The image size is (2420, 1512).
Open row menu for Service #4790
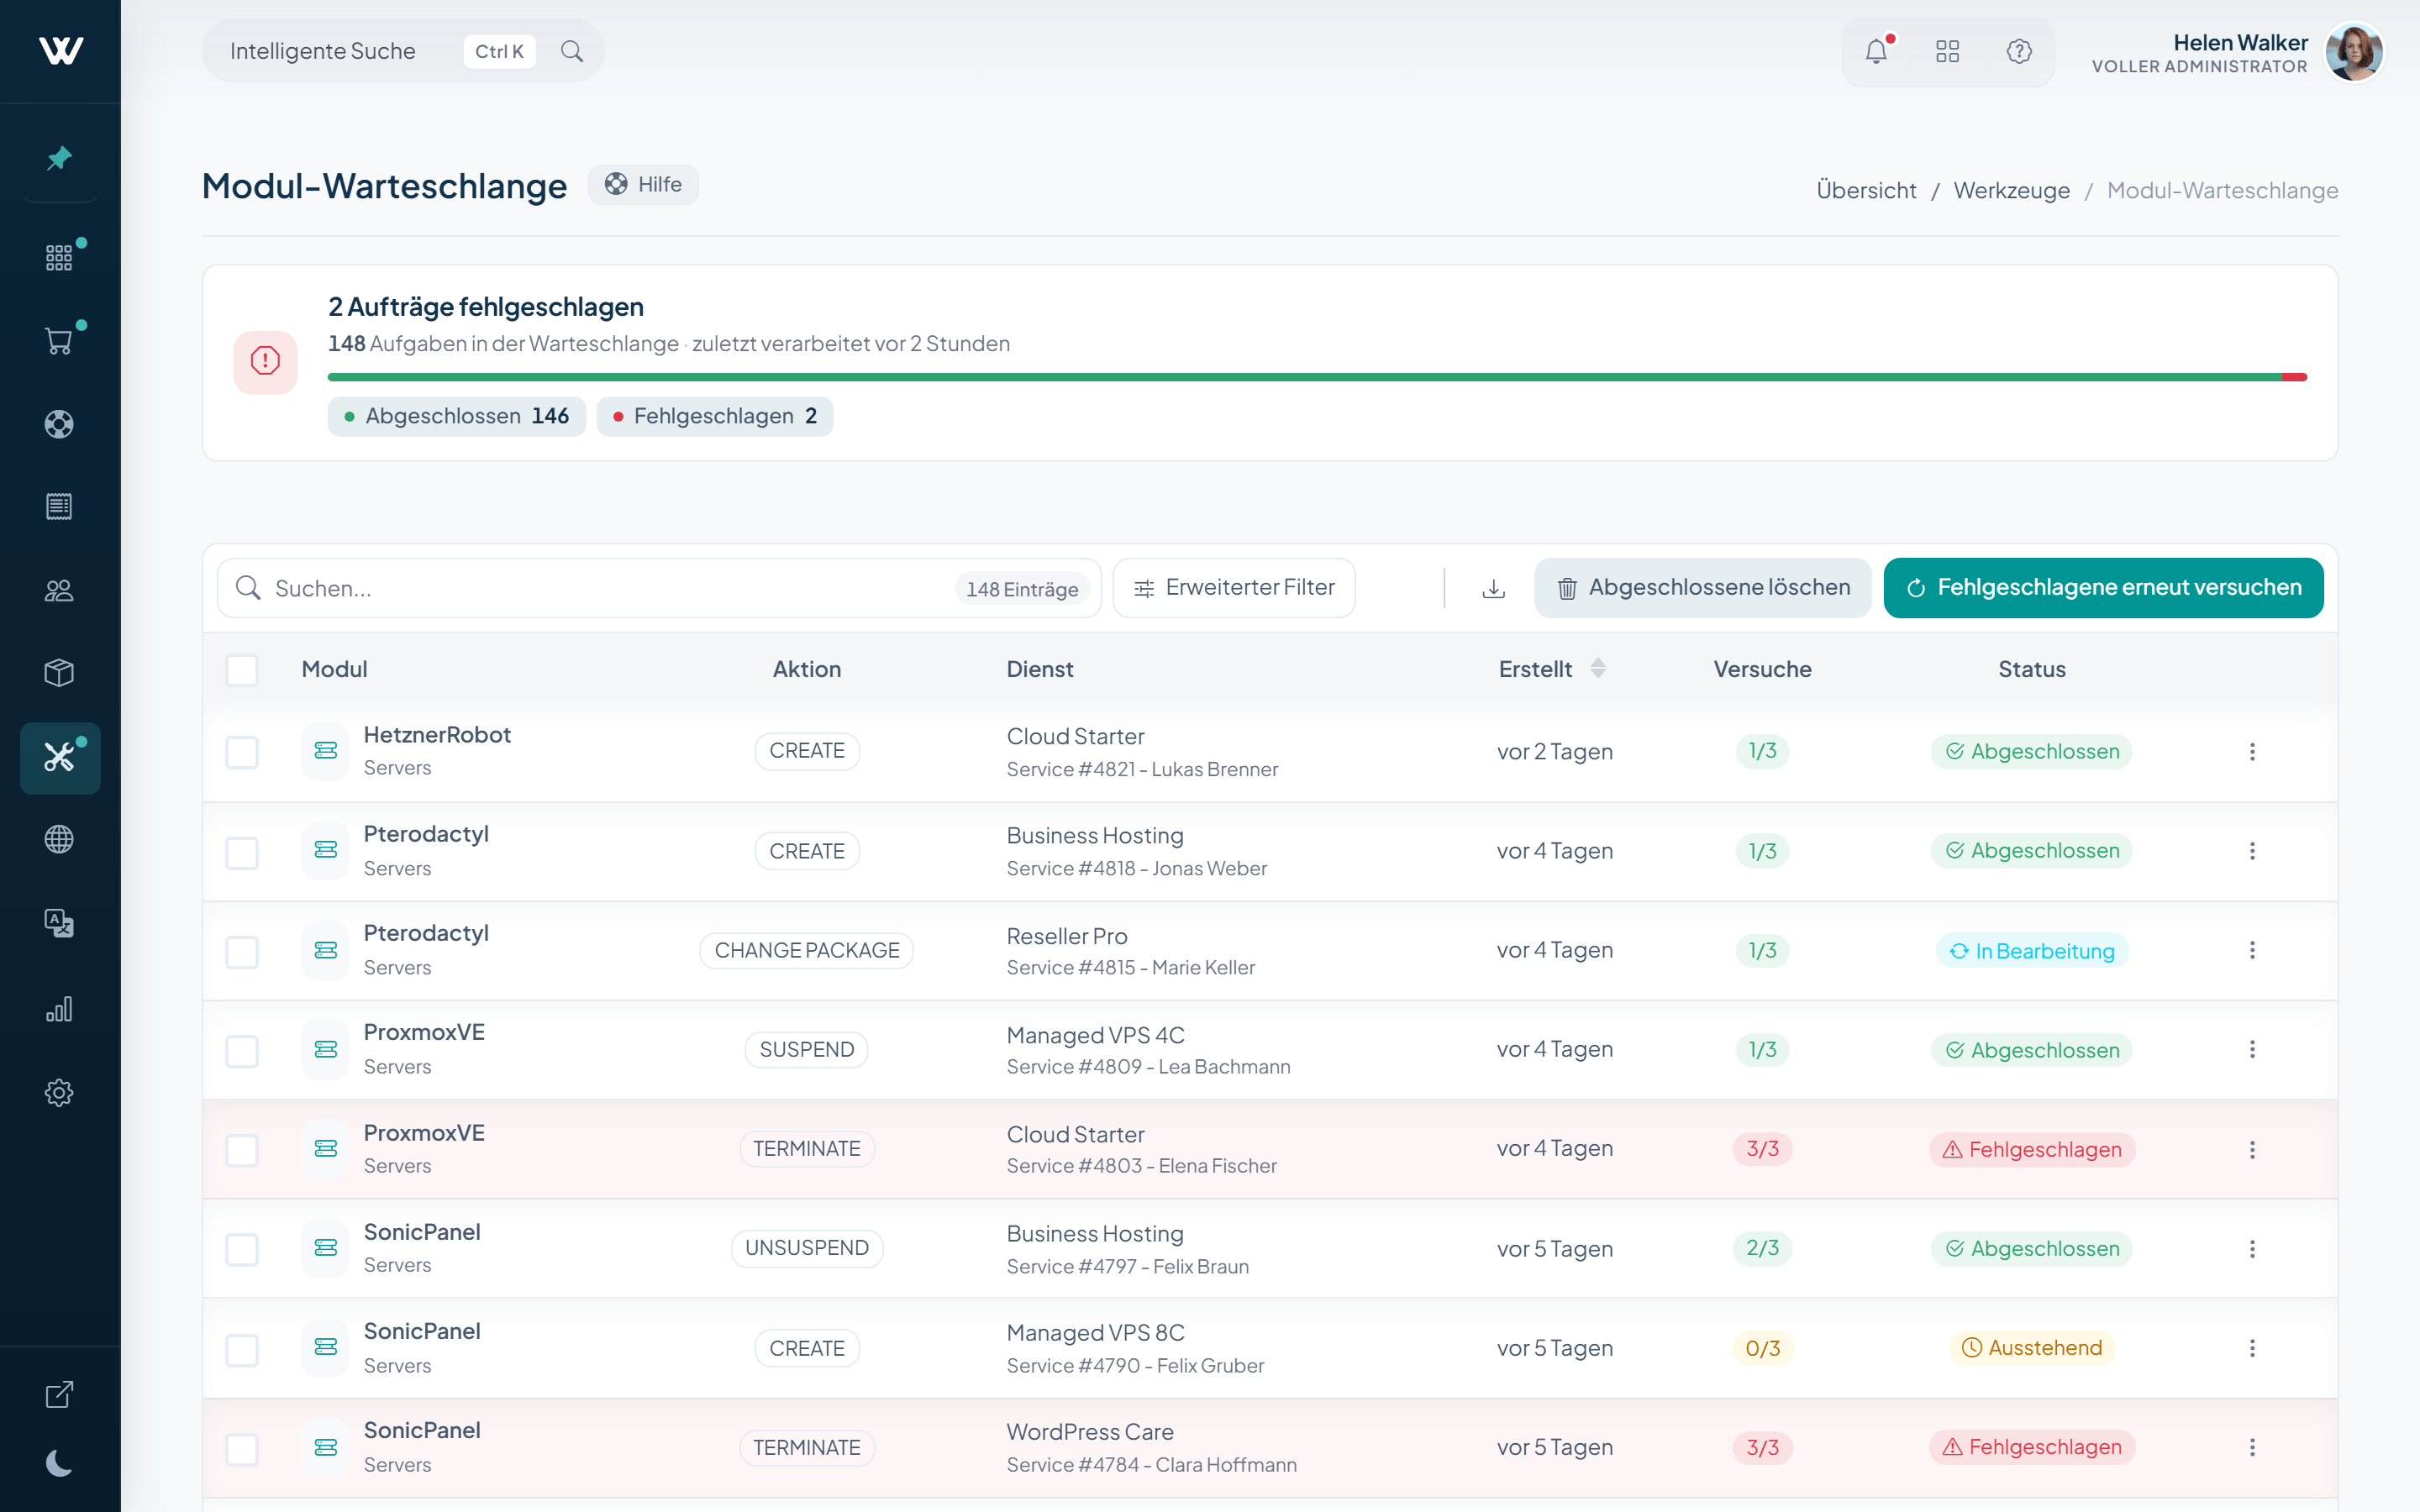pos(2252,1348)
